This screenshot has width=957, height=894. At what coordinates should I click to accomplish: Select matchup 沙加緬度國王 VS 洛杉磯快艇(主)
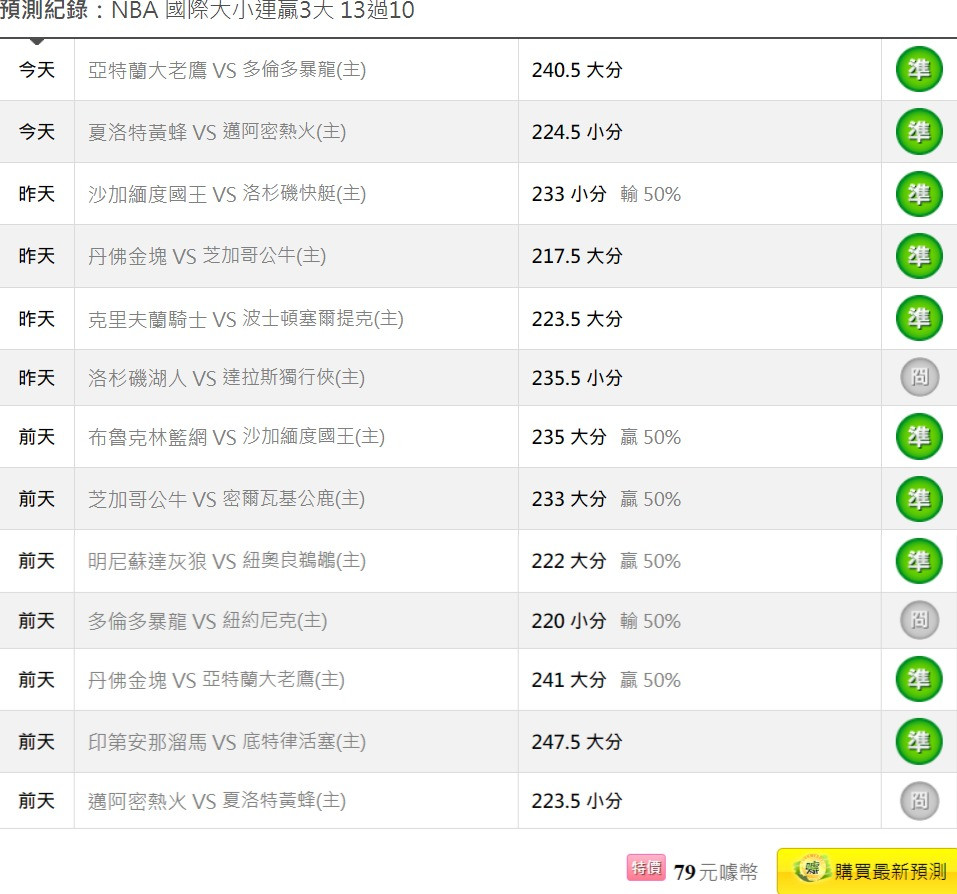pyautogui.click(x=227, y=194)
